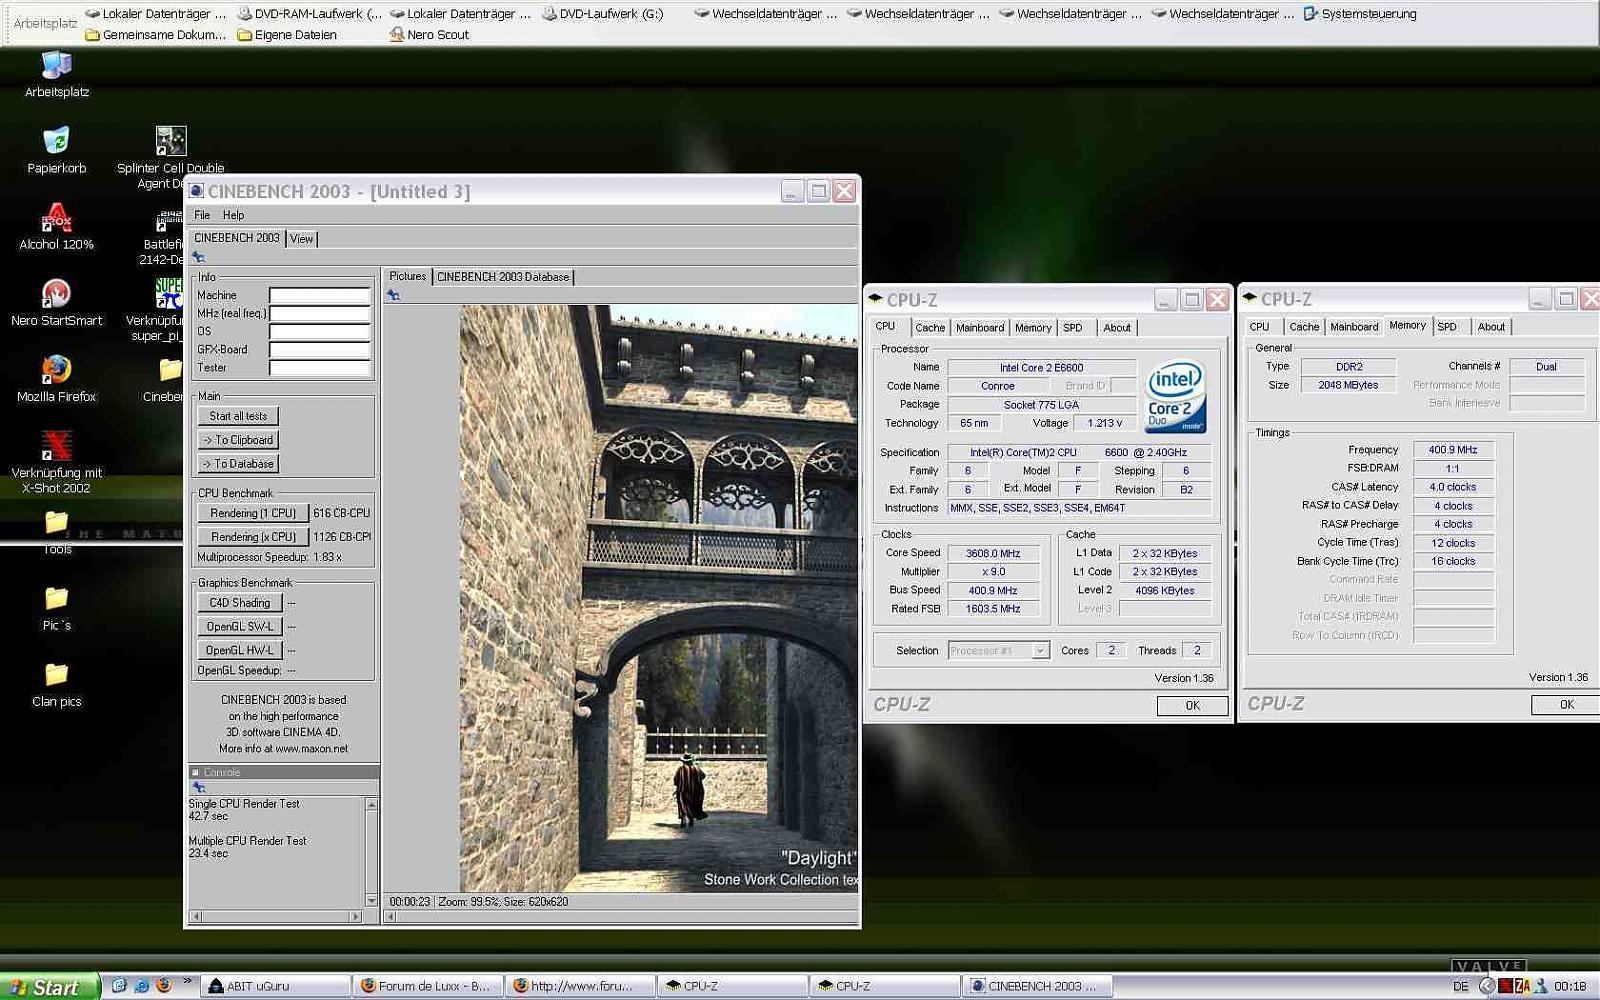Click the OS input field in Cinebench Info
The image size is (1600, 1000).
[319, 332]
